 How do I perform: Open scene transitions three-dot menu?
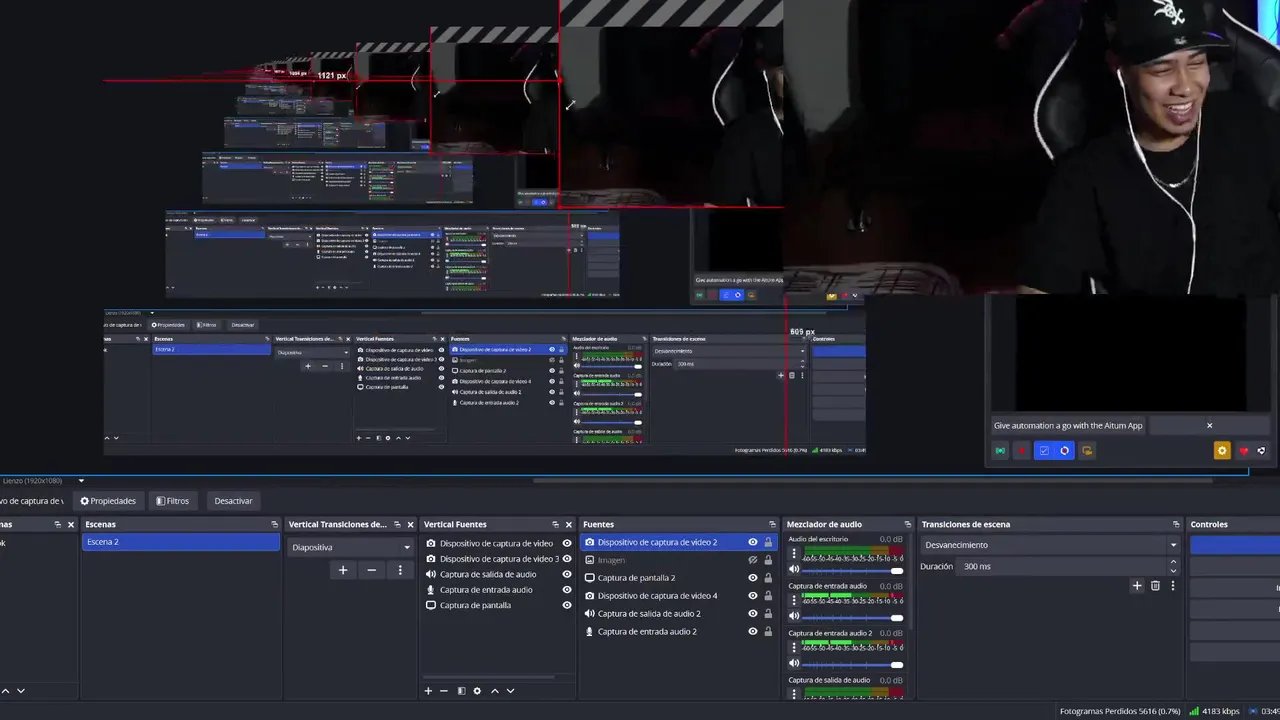(x=1173, y=586)
